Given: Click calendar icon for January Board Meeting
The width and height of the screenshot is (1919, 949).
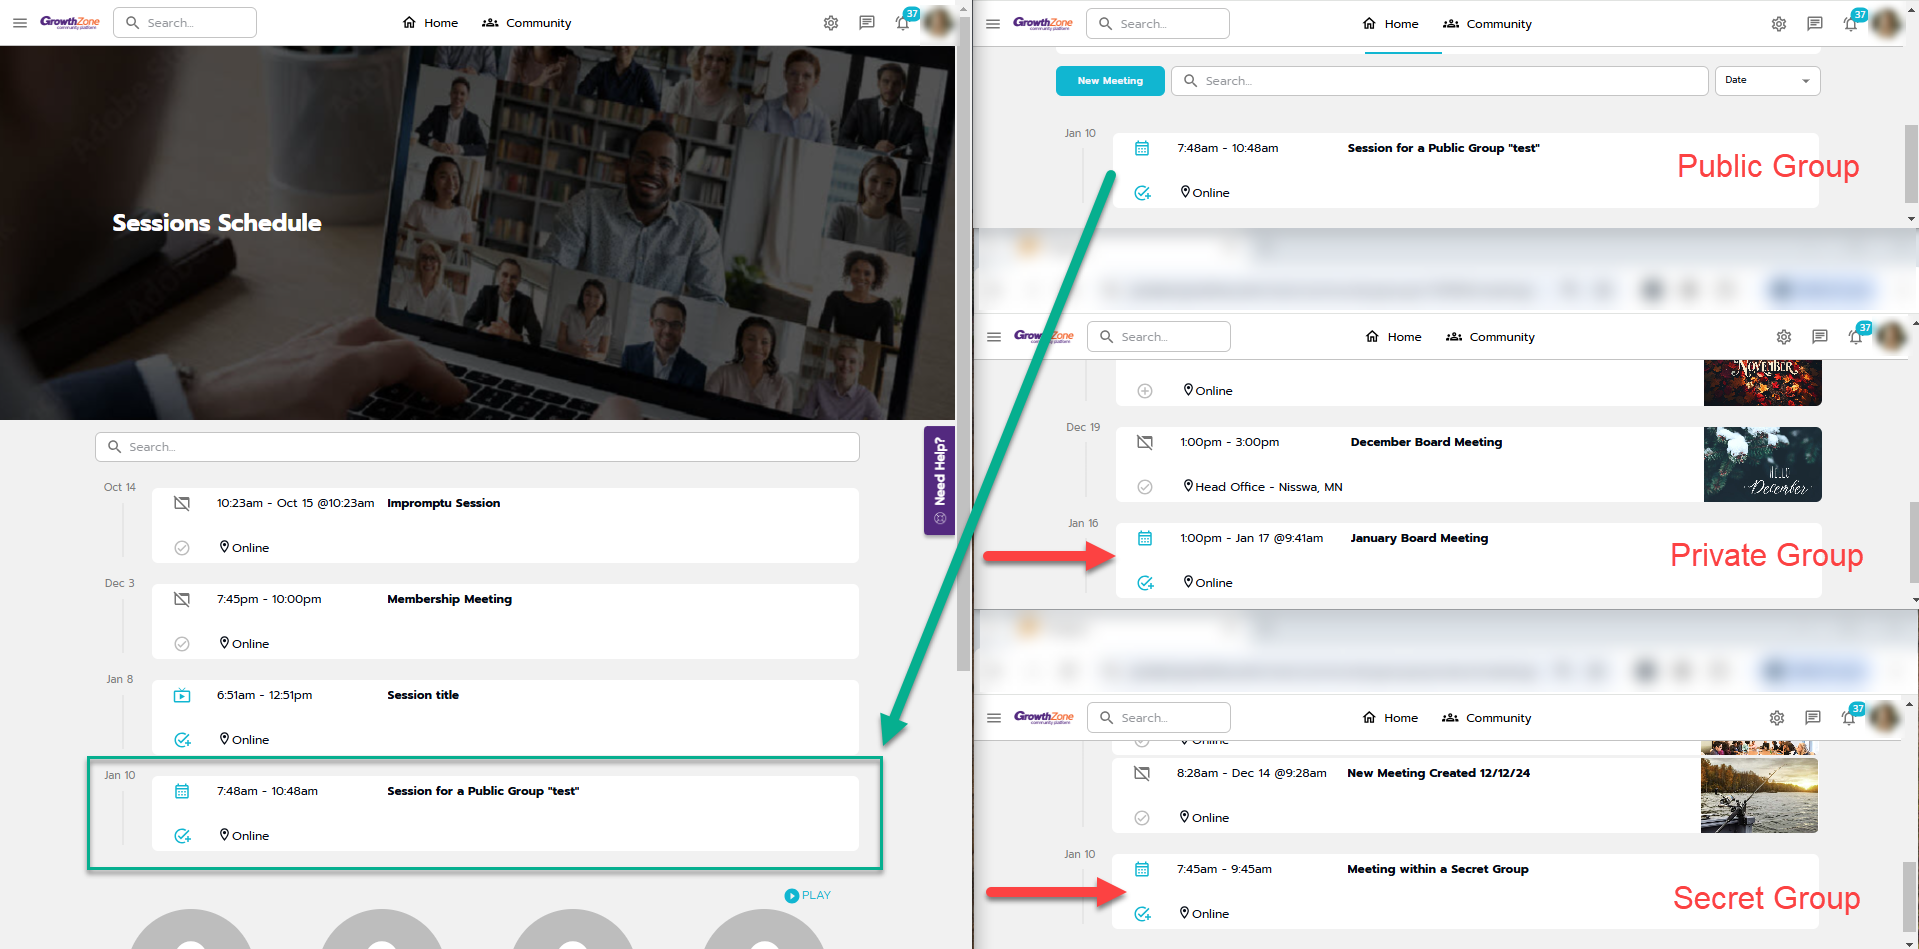Looking at the screenshot, I should [1145, 538].
